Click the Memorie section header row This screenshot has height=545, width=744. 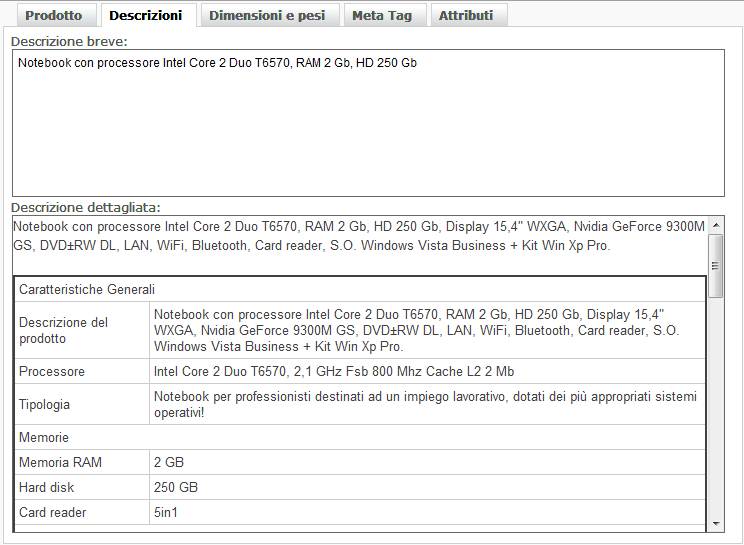(358, 438)
